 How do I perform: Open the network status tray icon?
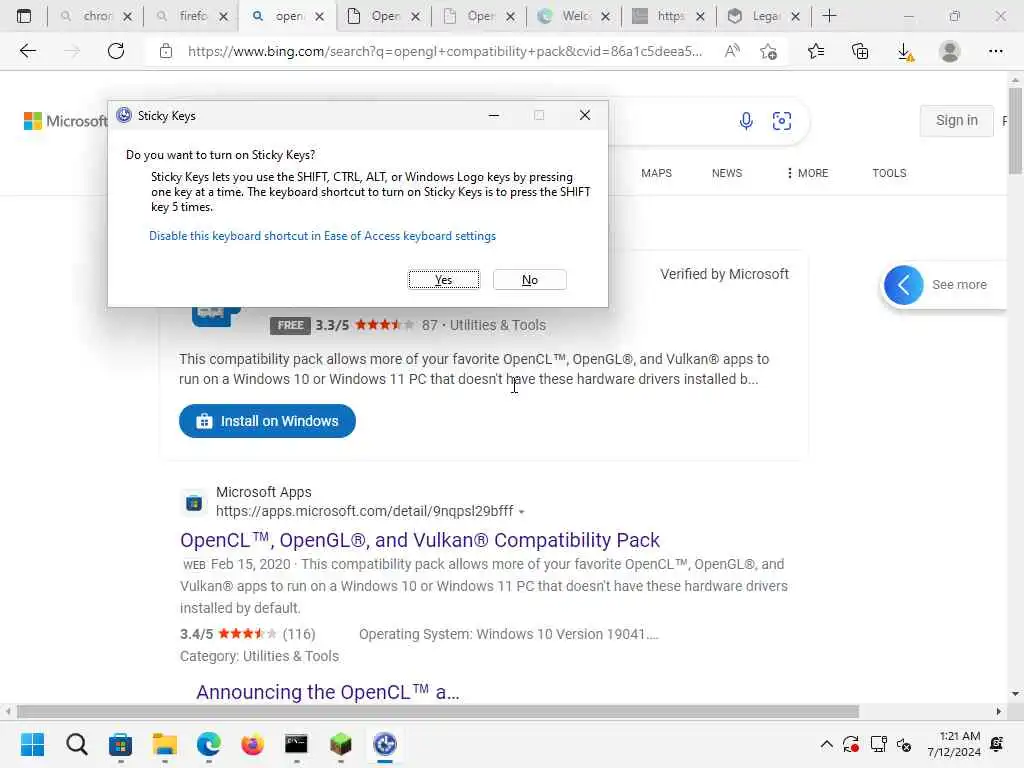click(878, 744)
